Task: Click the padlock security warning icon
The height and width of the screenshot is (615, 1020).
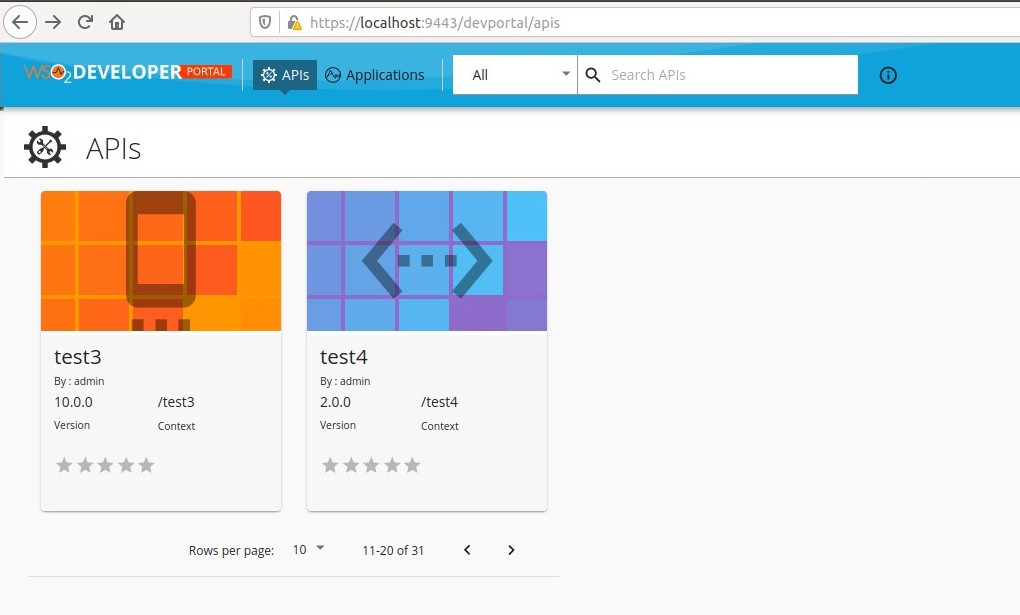Action: [294, 23]
